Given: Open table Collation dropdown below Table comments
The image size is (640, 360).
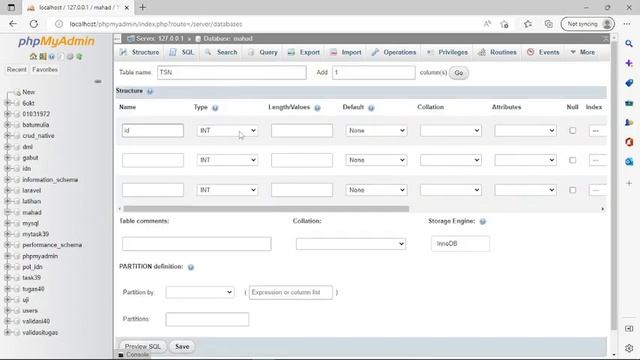Looking at the screenshot, I should (351, 244).
